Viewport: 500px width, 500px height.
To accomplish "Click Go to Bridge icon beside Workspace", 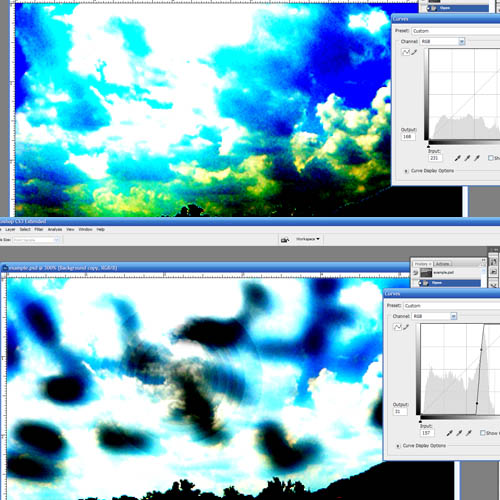I will pos(285,239).
